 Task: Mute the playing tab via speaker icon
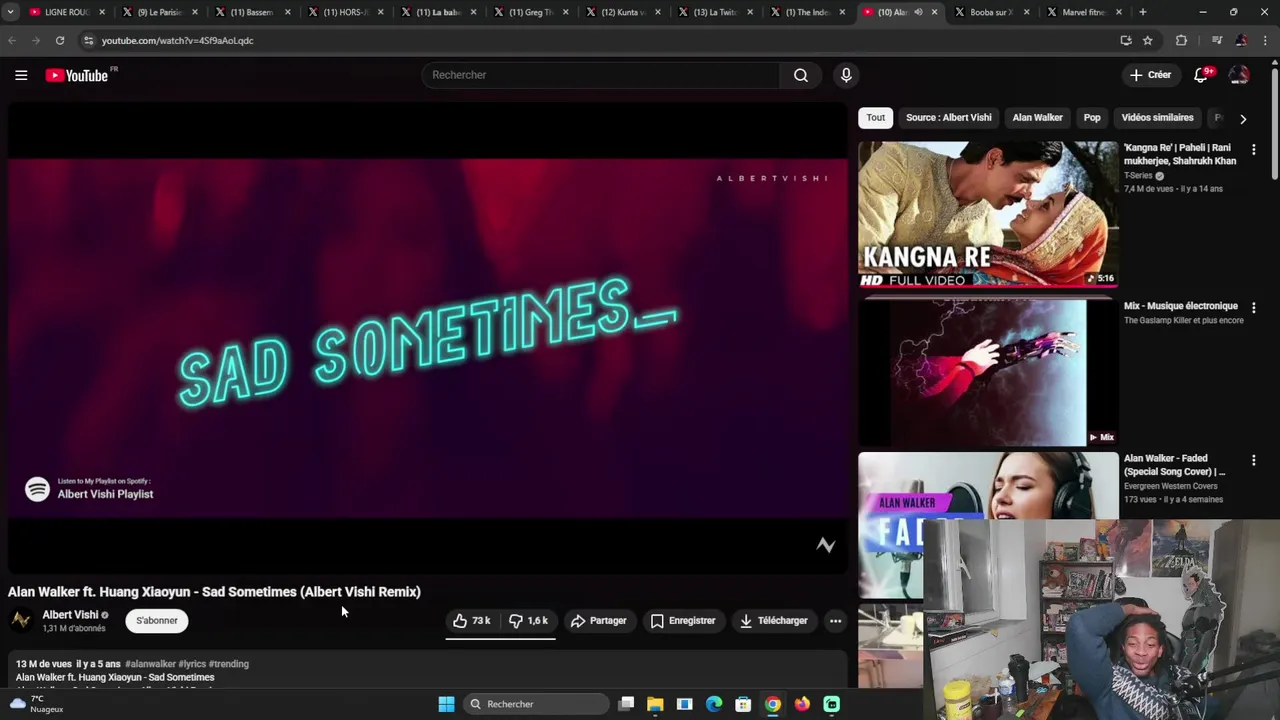click(x=918, y=12)
